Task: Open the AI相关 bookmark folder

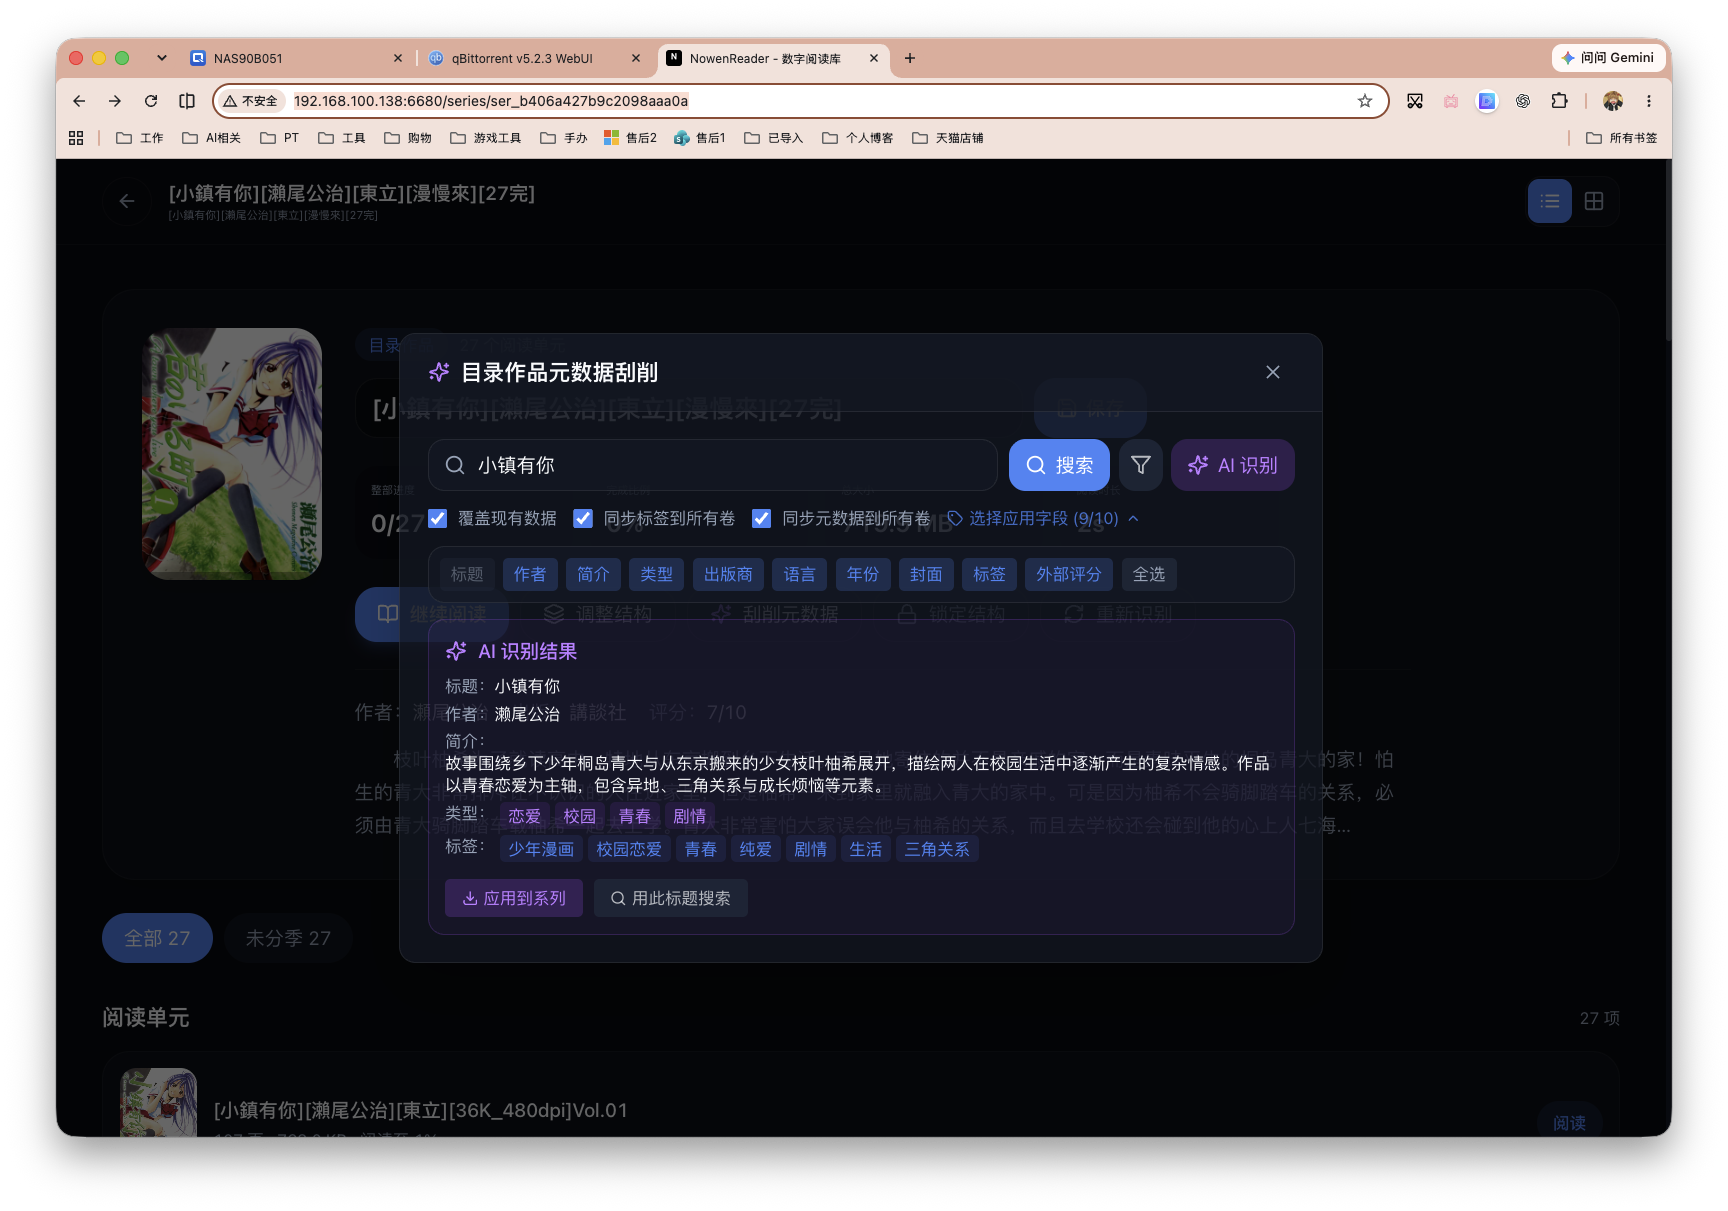Action: [212, 138]
